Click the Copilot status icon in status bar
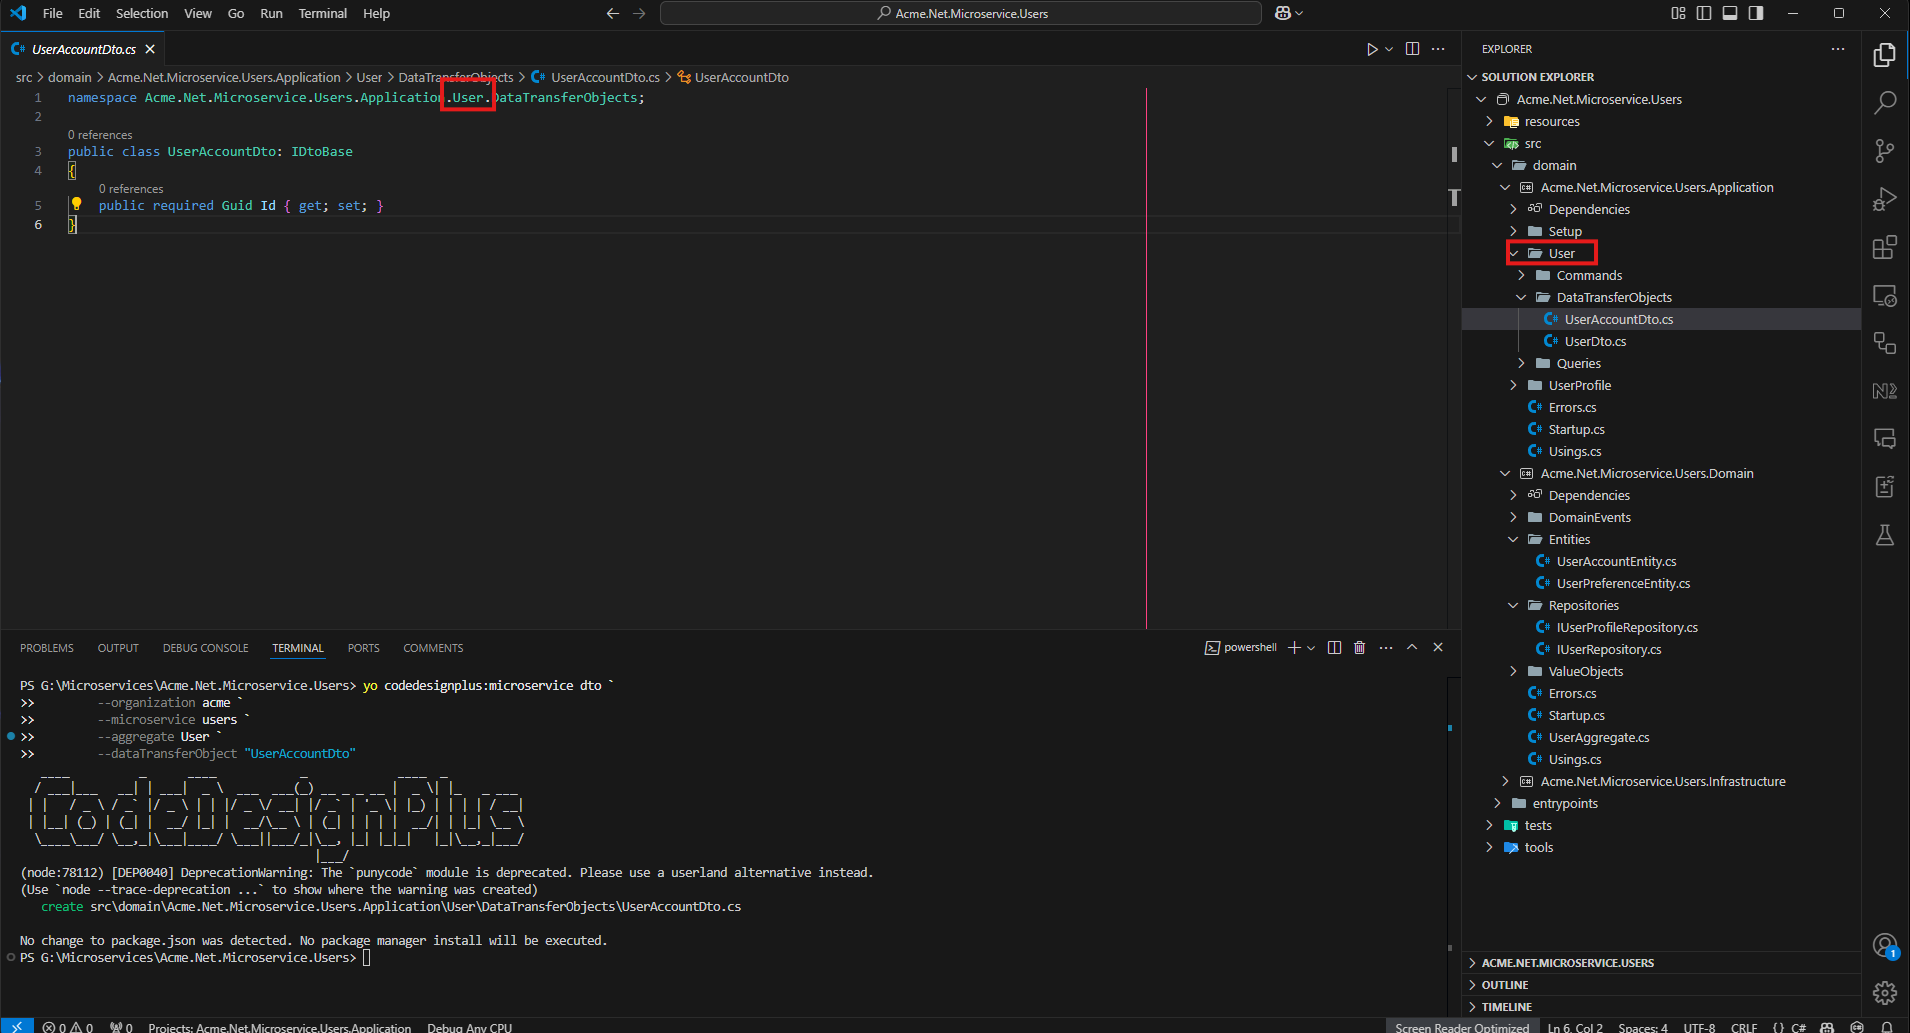1910x1033 pixels. (x=1827, y=1027)
